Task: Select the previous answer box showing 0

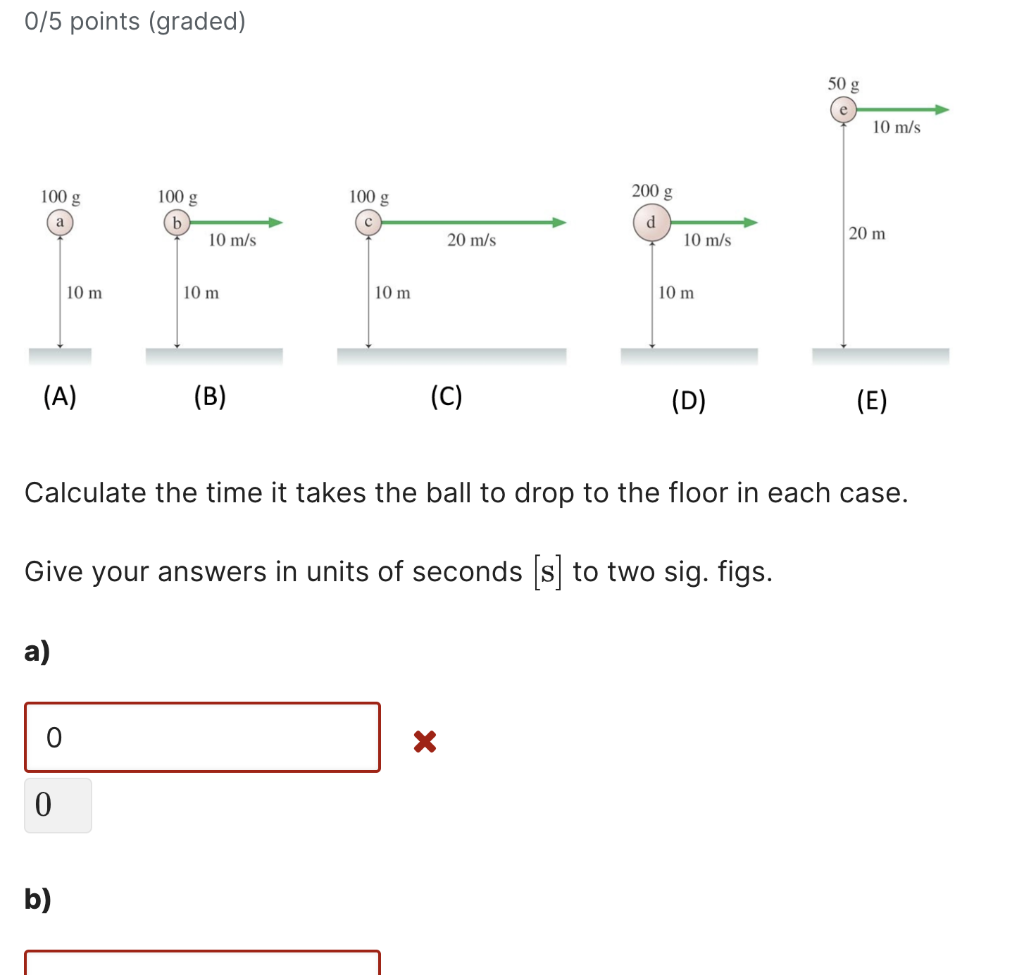Action: 57,804
